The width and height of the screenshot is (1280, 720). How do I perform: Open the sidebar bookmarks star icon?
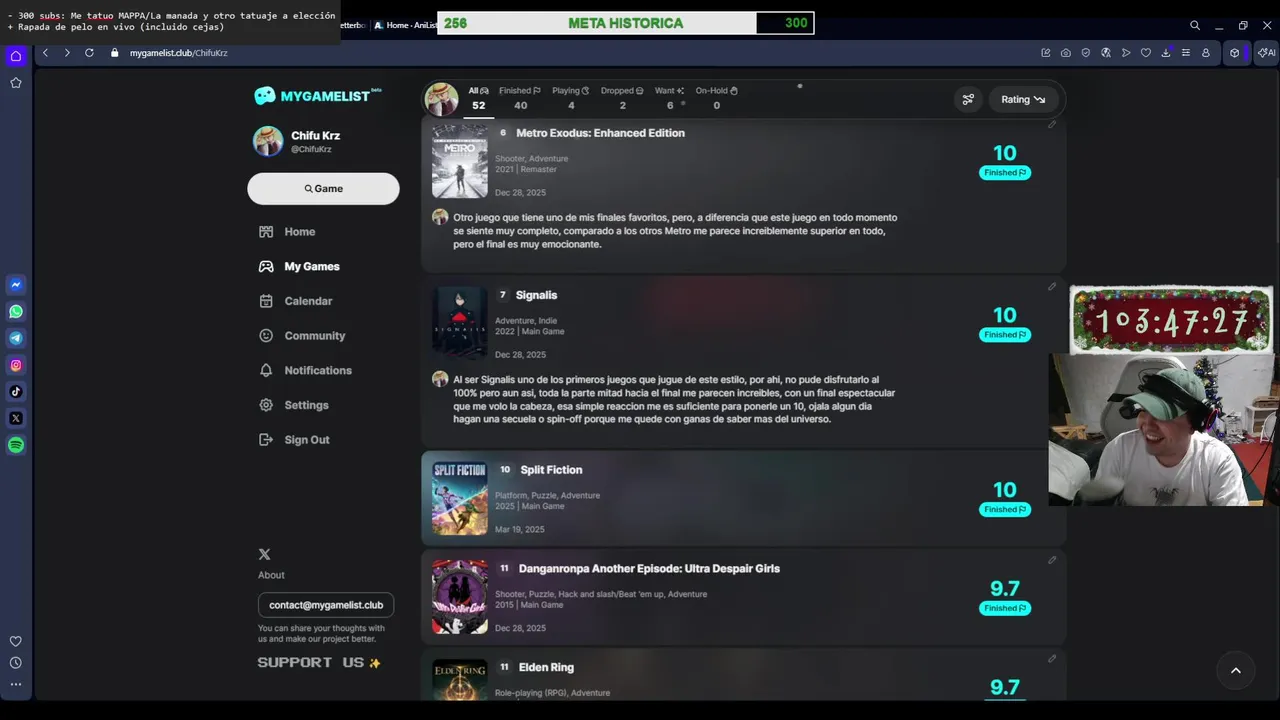(x=16, y=83)
